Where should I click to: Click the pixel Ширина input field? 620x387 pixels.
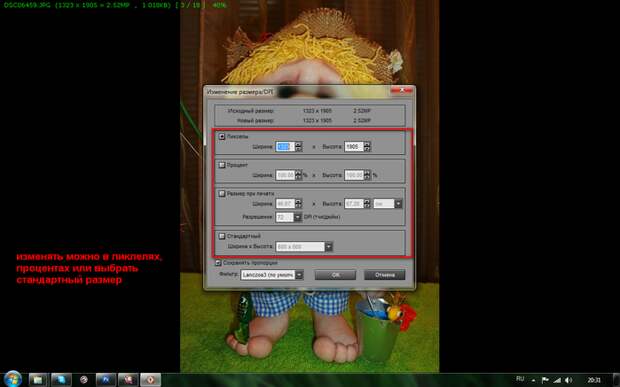click(285, 147)
